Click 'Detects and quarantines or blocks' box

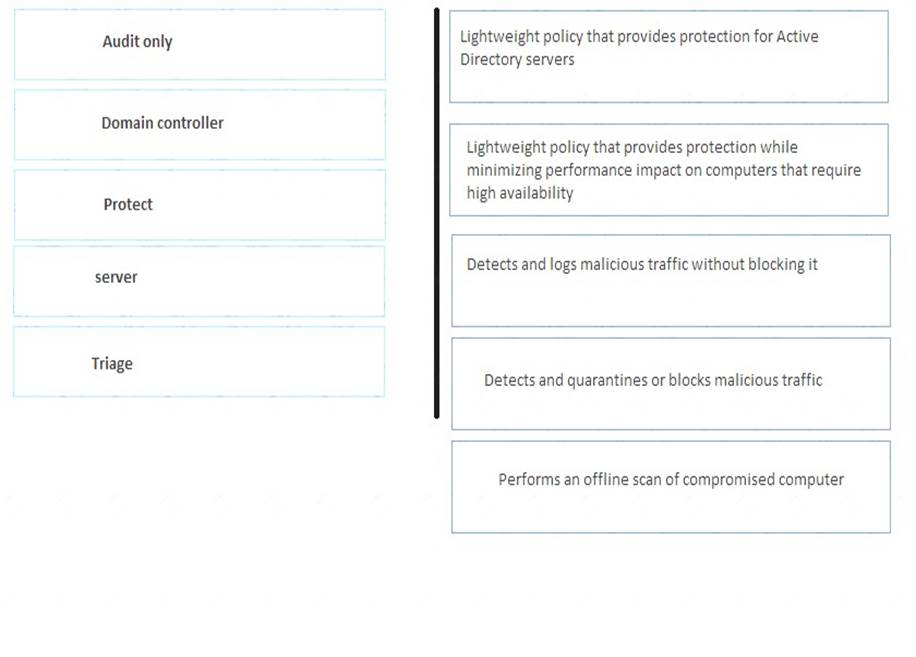[671, 384]
